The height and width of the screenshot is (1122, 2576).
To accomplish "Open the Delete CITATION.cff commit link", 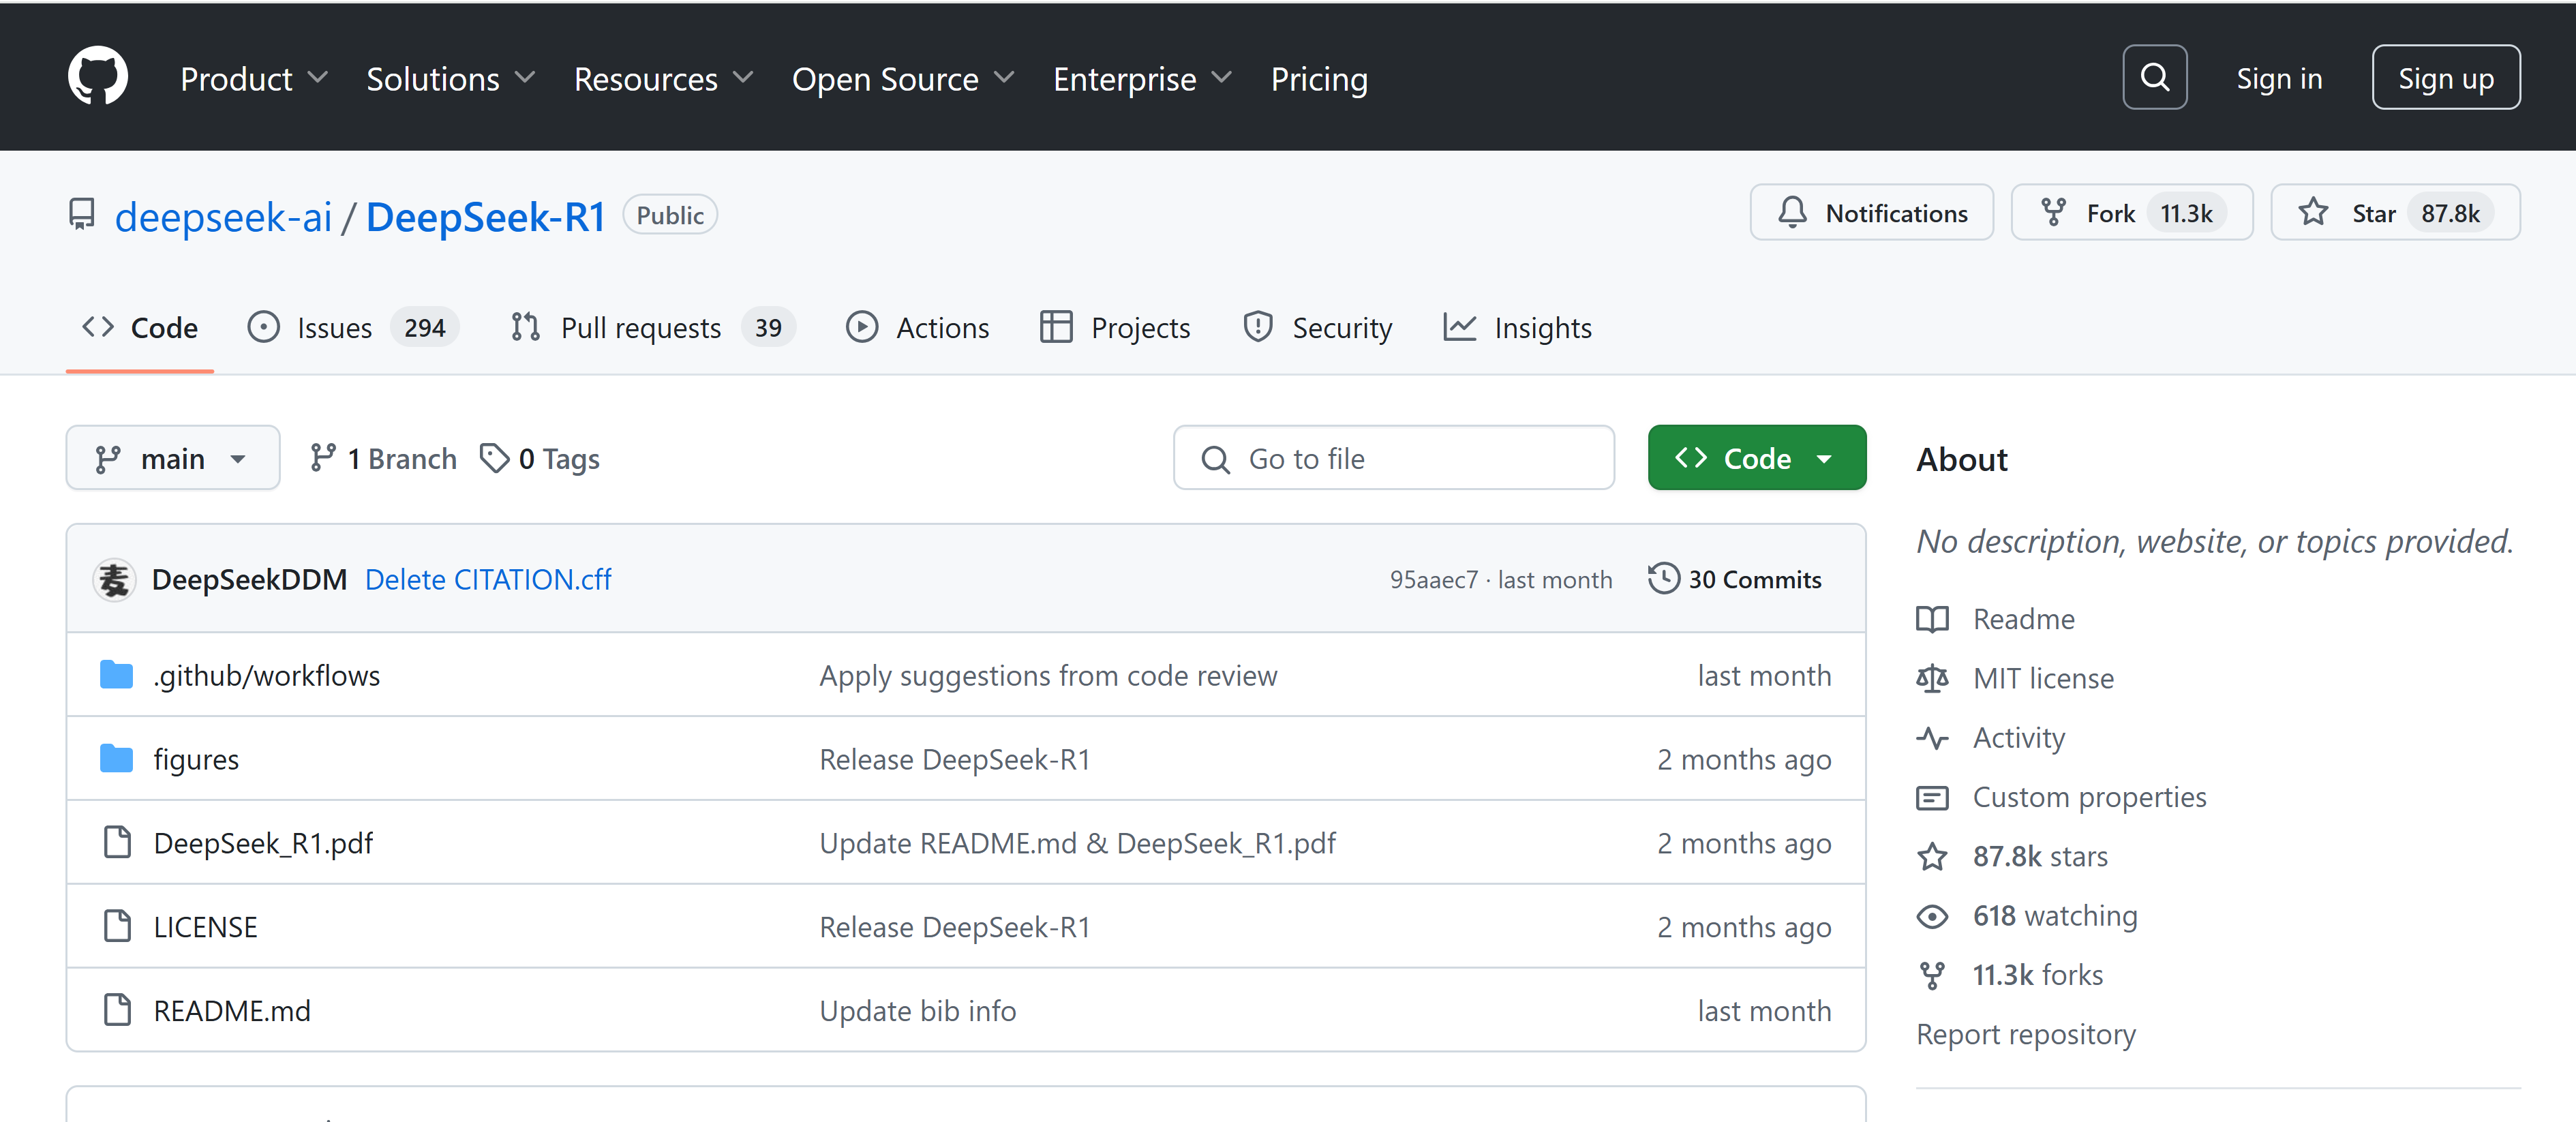I will pyautogui.click(x=488, y=579).
